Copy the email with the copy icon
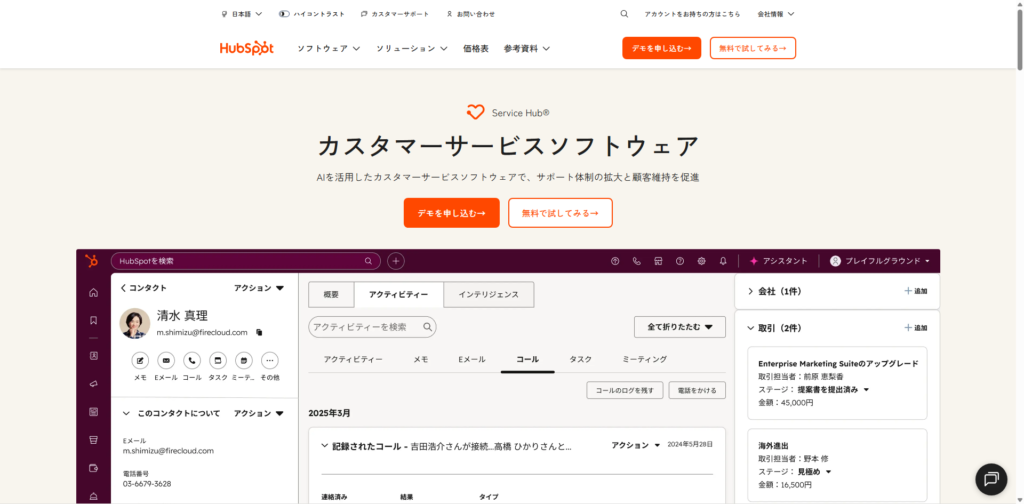1024x504 pixels. 259,332
